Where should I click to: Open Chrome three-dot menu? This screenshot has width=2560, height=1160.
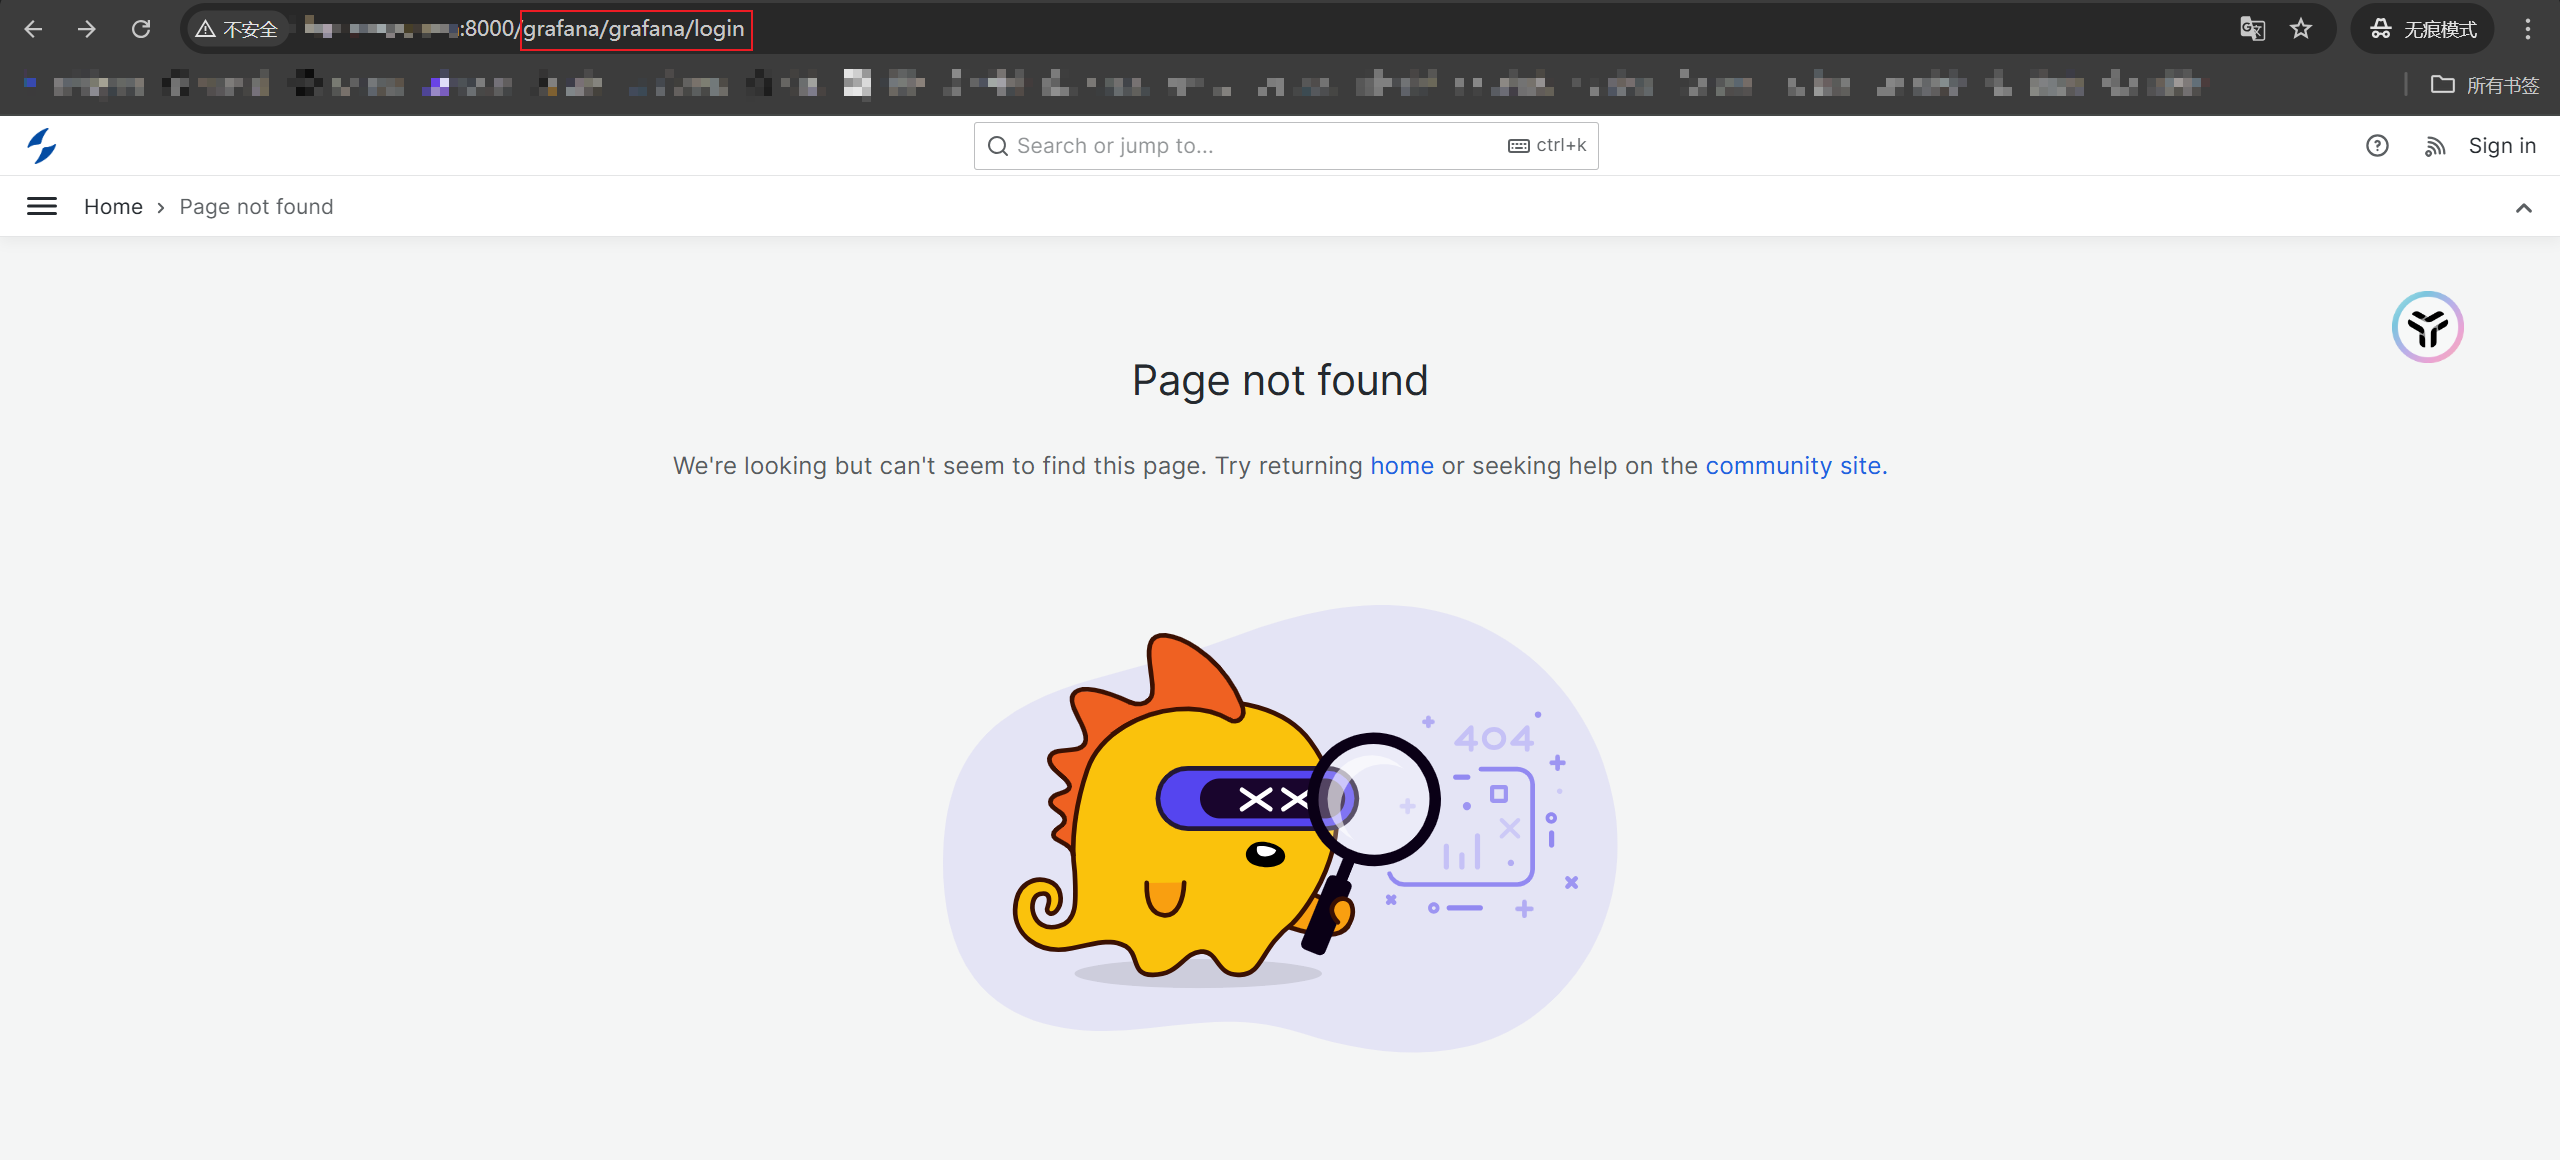pos(2528,29)
